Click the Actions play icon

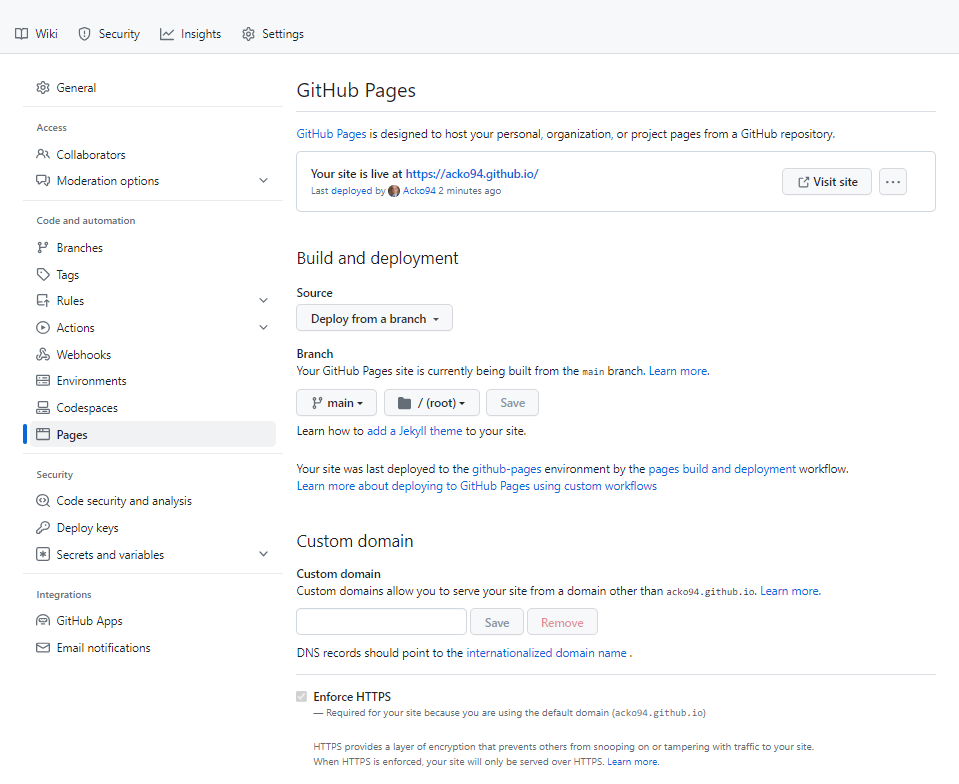pyautogui.click(x=43, y=327)
